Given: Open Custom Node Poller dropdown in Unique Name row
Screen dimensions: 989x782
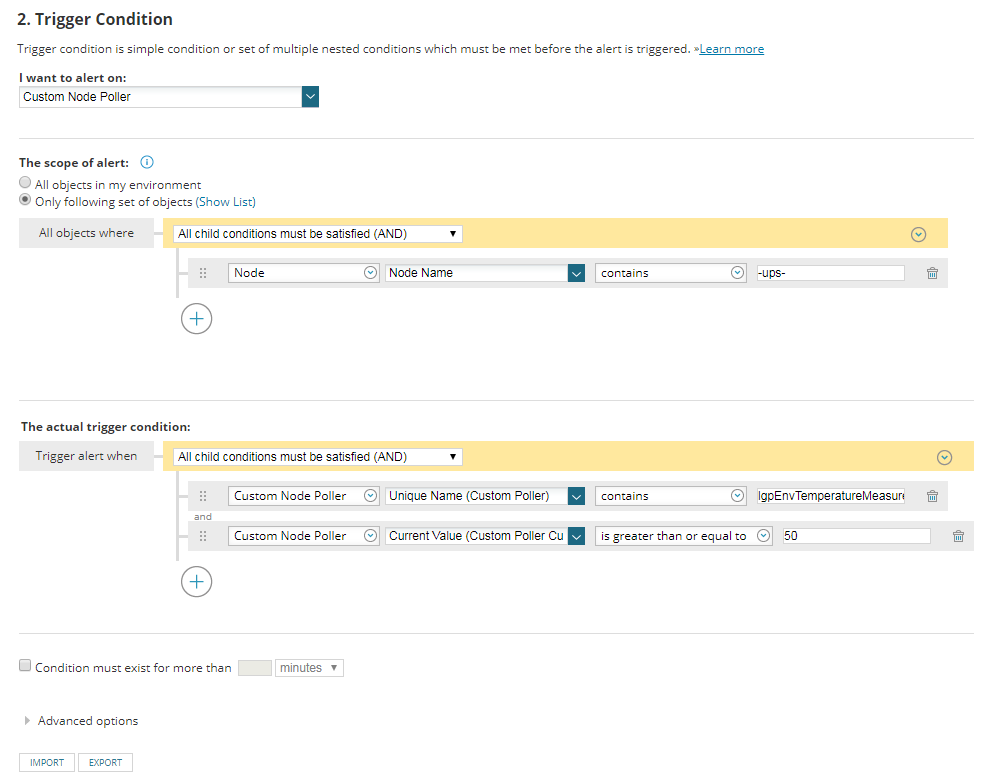Looking at the screenshot, I should click(303, 496).
